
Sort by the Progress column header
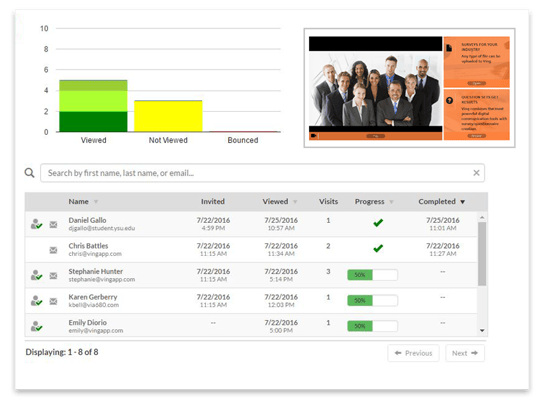pos(369,202)
